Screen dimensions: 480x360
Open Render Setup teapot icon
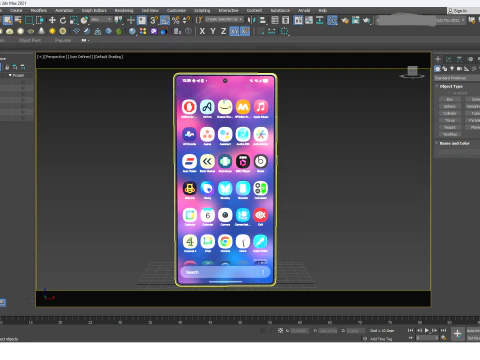click(345, 20)
